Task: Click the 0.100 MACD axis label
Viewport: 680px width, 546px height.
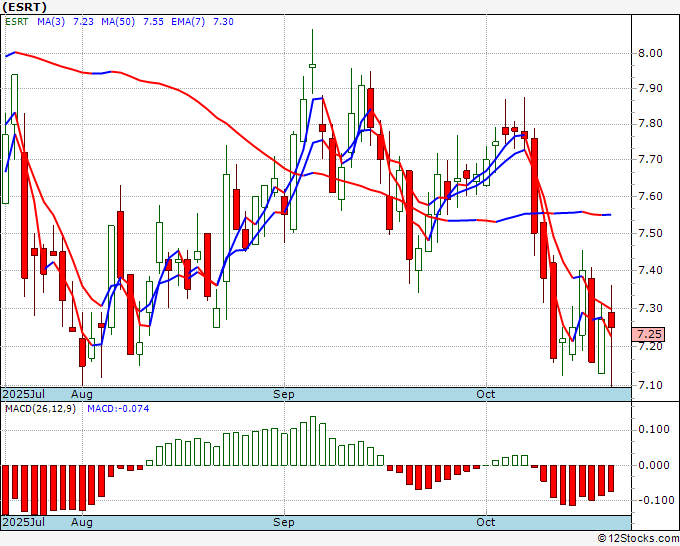Action: (x=654, y=430)
